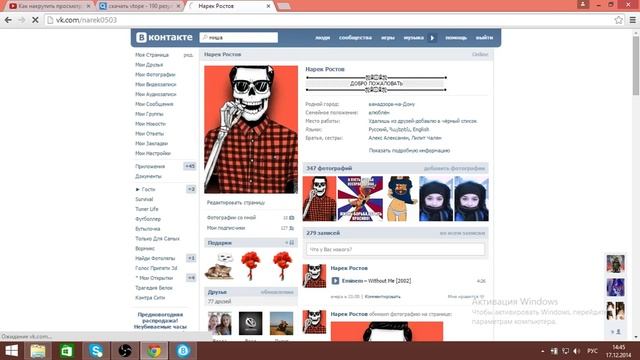Screen dimensions: 640x360
Task: Click the browser Forward arrow
Action: point(22,20)
